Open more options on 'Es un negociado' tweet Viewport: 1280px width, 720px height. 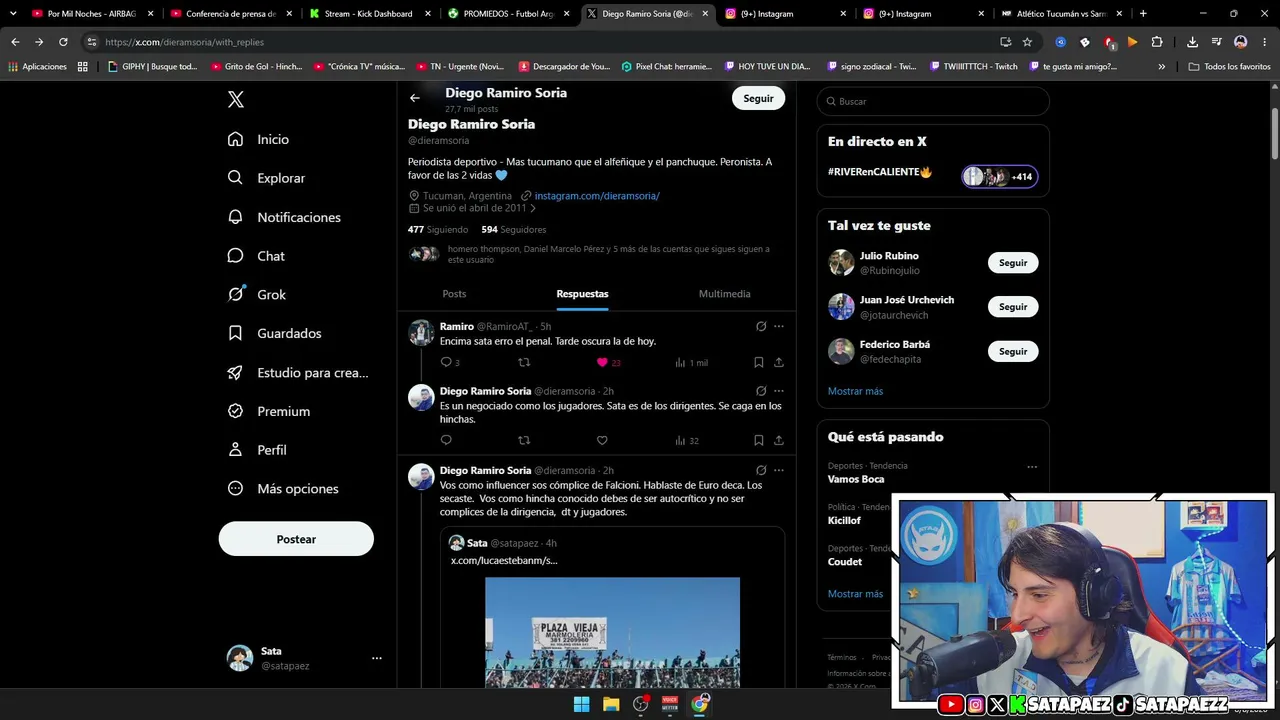pyautogui.click(x=779, y=391)
